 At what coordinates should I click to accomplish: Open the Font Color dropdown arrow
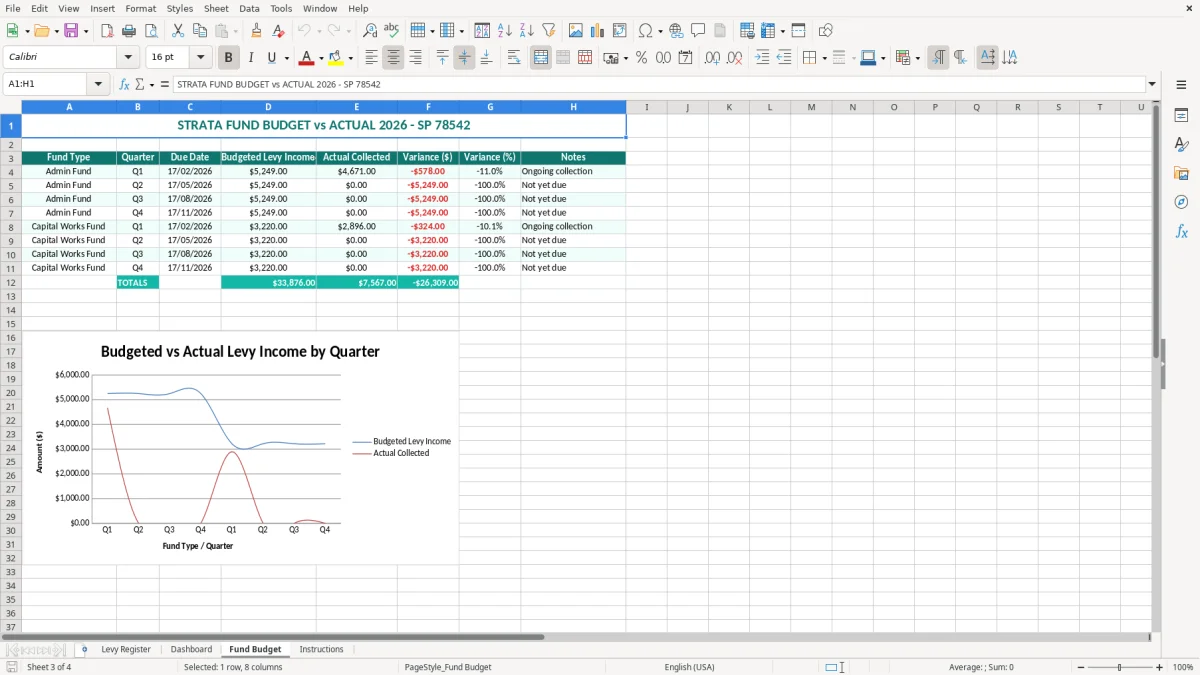point(321,58)
